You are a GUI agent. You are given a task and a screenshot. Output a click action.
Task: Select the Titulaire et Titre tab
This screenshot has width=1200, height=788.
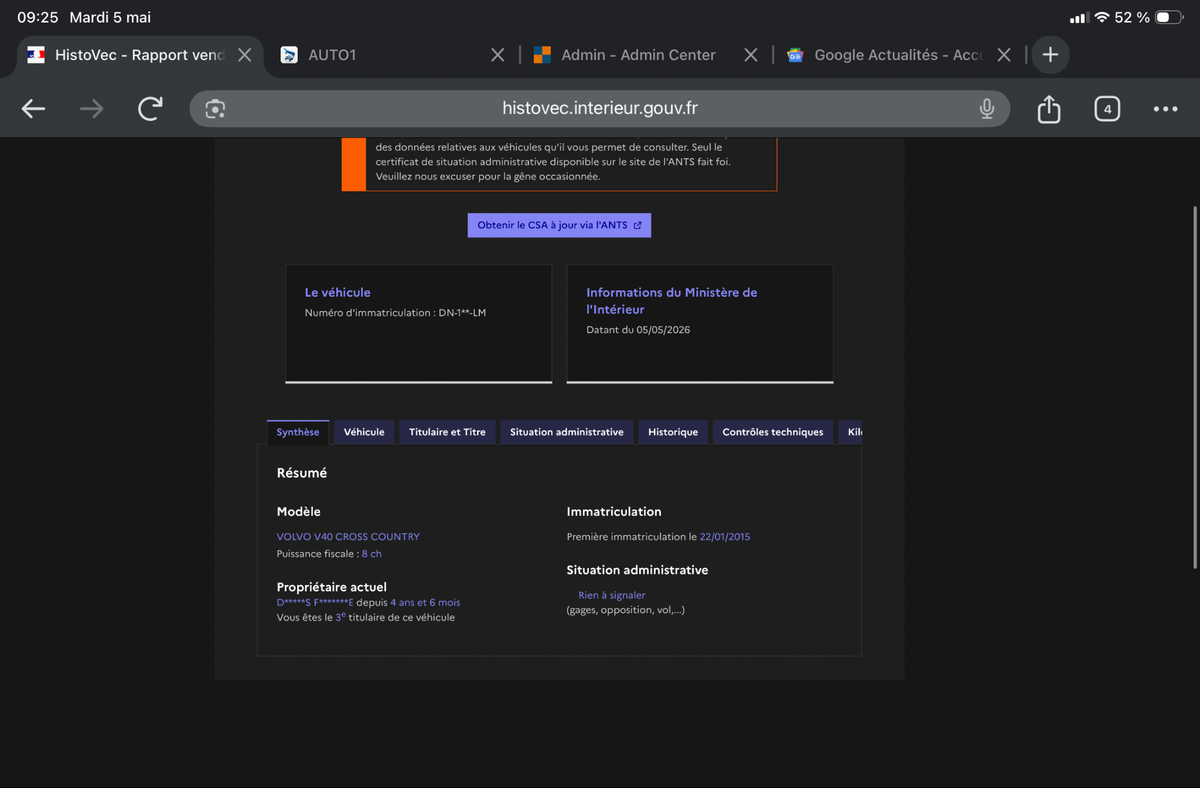click(x=447, y=432)
